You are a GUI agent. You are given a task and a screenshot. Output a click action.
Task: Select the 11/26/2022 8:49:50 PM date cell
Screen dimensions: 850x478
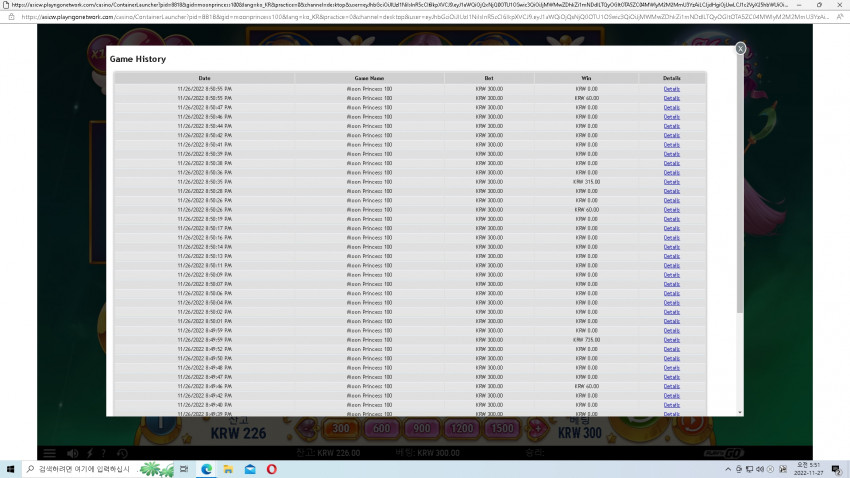tap(204, 358)
